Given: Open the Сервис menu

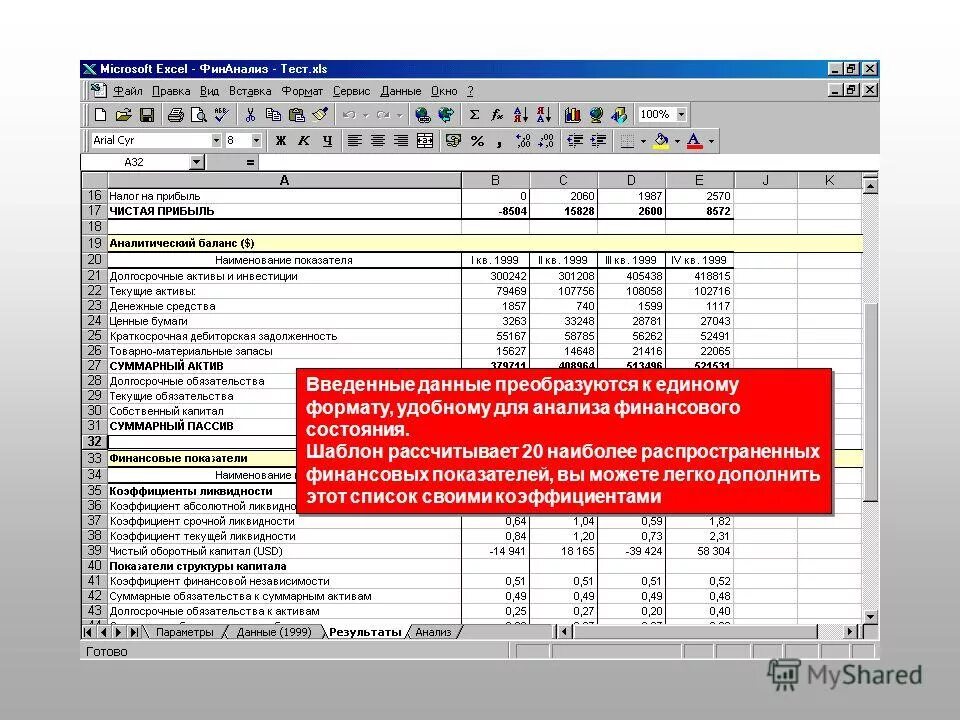Looking at the screenshot, I should (x=351, y=91).
